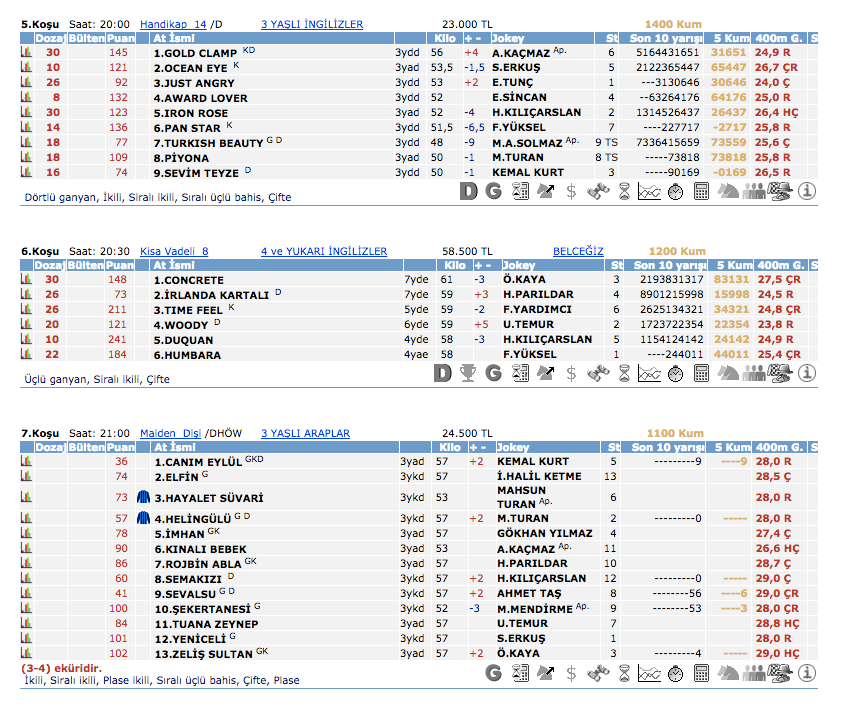Screen dimensions: 863x707
Task: Click the bar chart icon beside GOLD CLAMP
Action: (27, 52)
